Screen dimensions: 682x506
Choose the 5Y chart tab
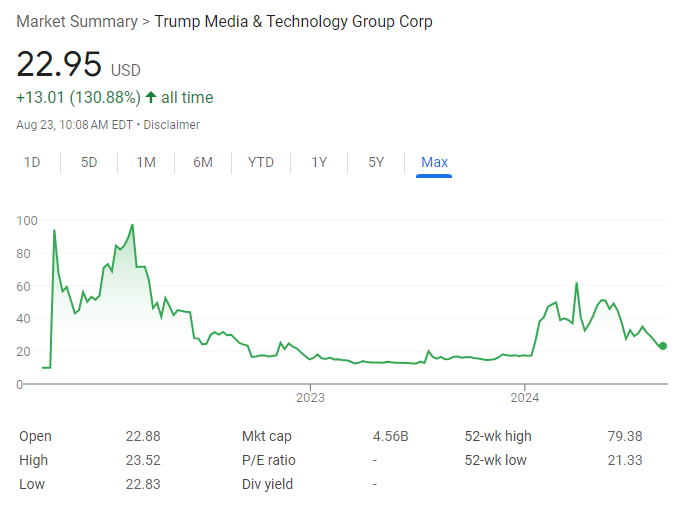point(376,162)
